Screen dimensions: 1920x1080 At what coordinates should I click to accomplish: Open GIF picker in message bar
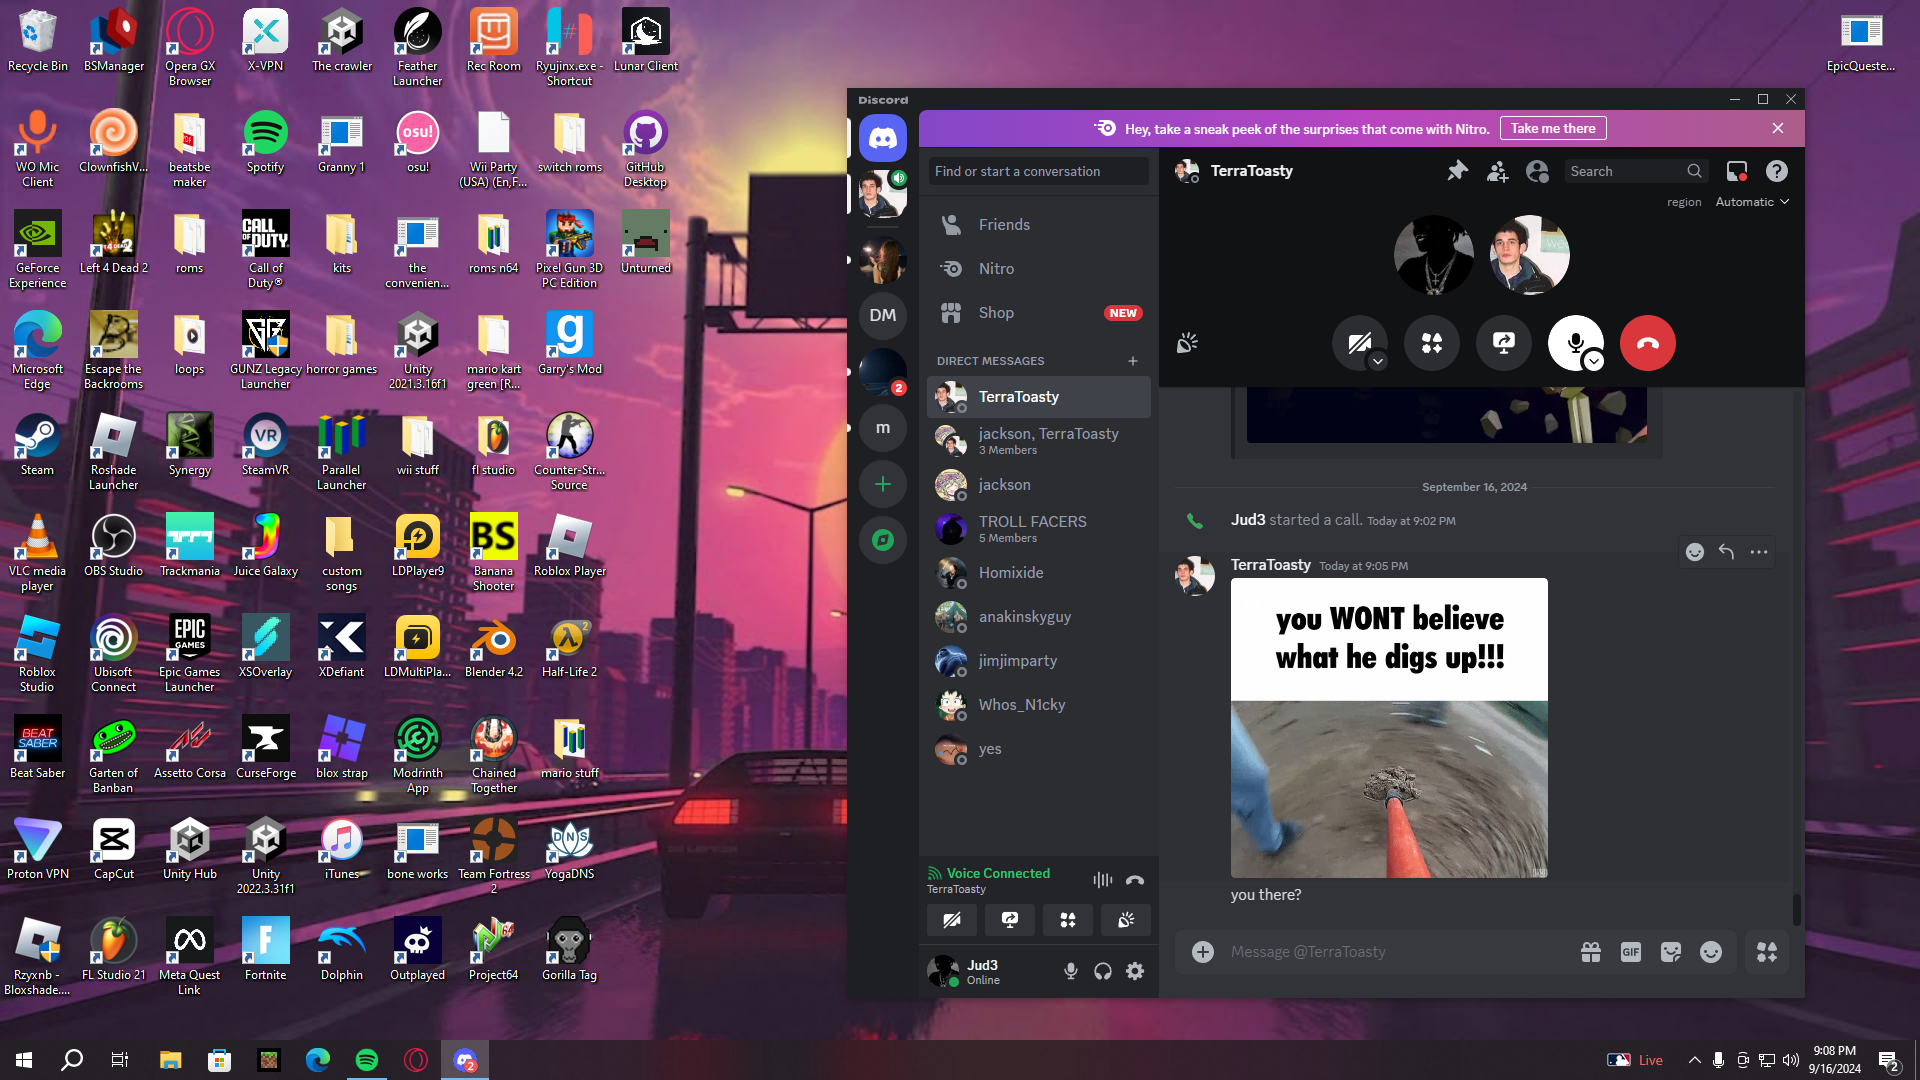tap(1631, 952)
